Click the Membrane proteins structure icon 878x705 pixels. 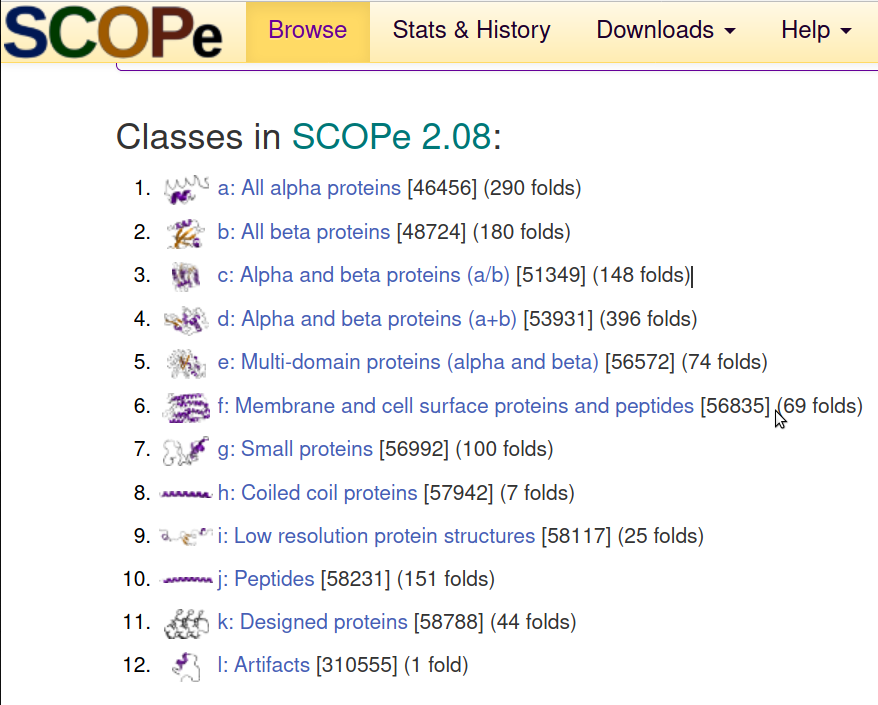click(186, 406)
